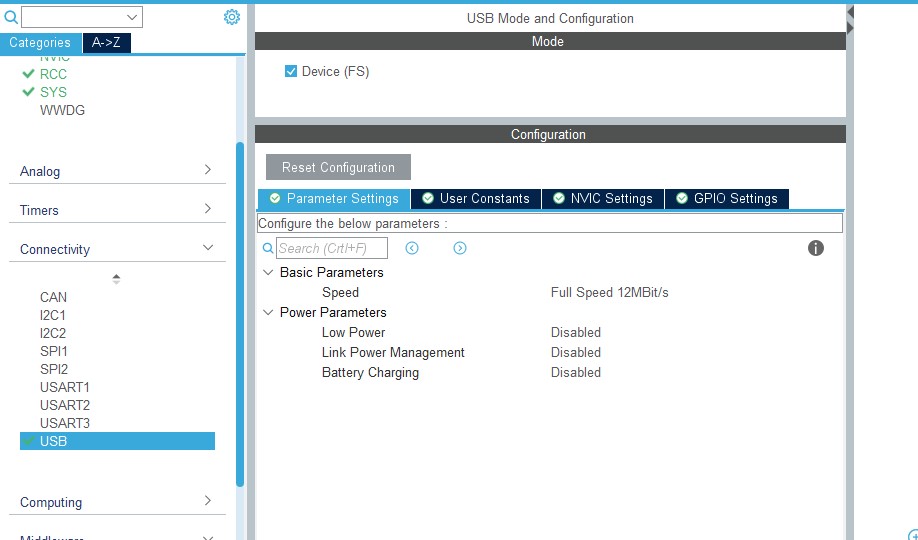Click the info icon in Parameter Settings

(815, 248)
